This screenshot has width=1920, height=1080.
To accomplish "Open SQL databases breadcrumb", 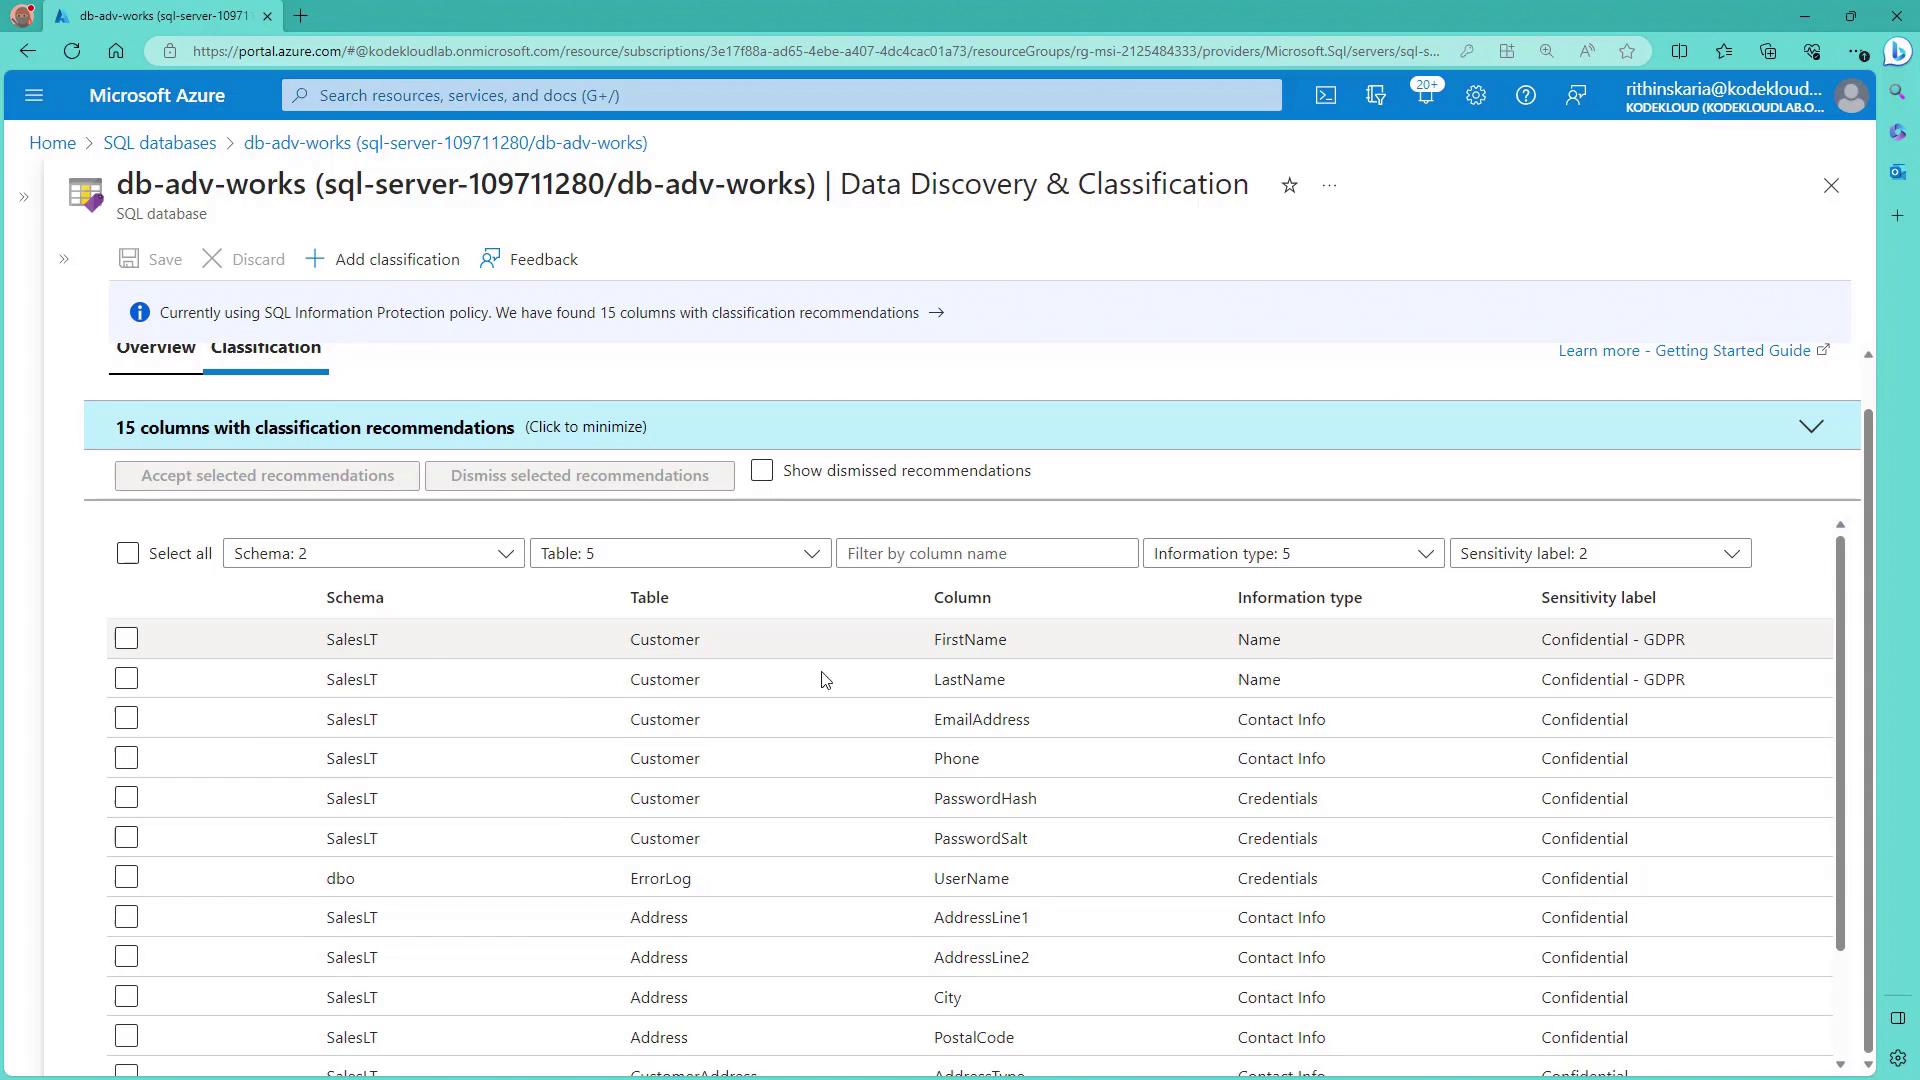I will point(160,143).
